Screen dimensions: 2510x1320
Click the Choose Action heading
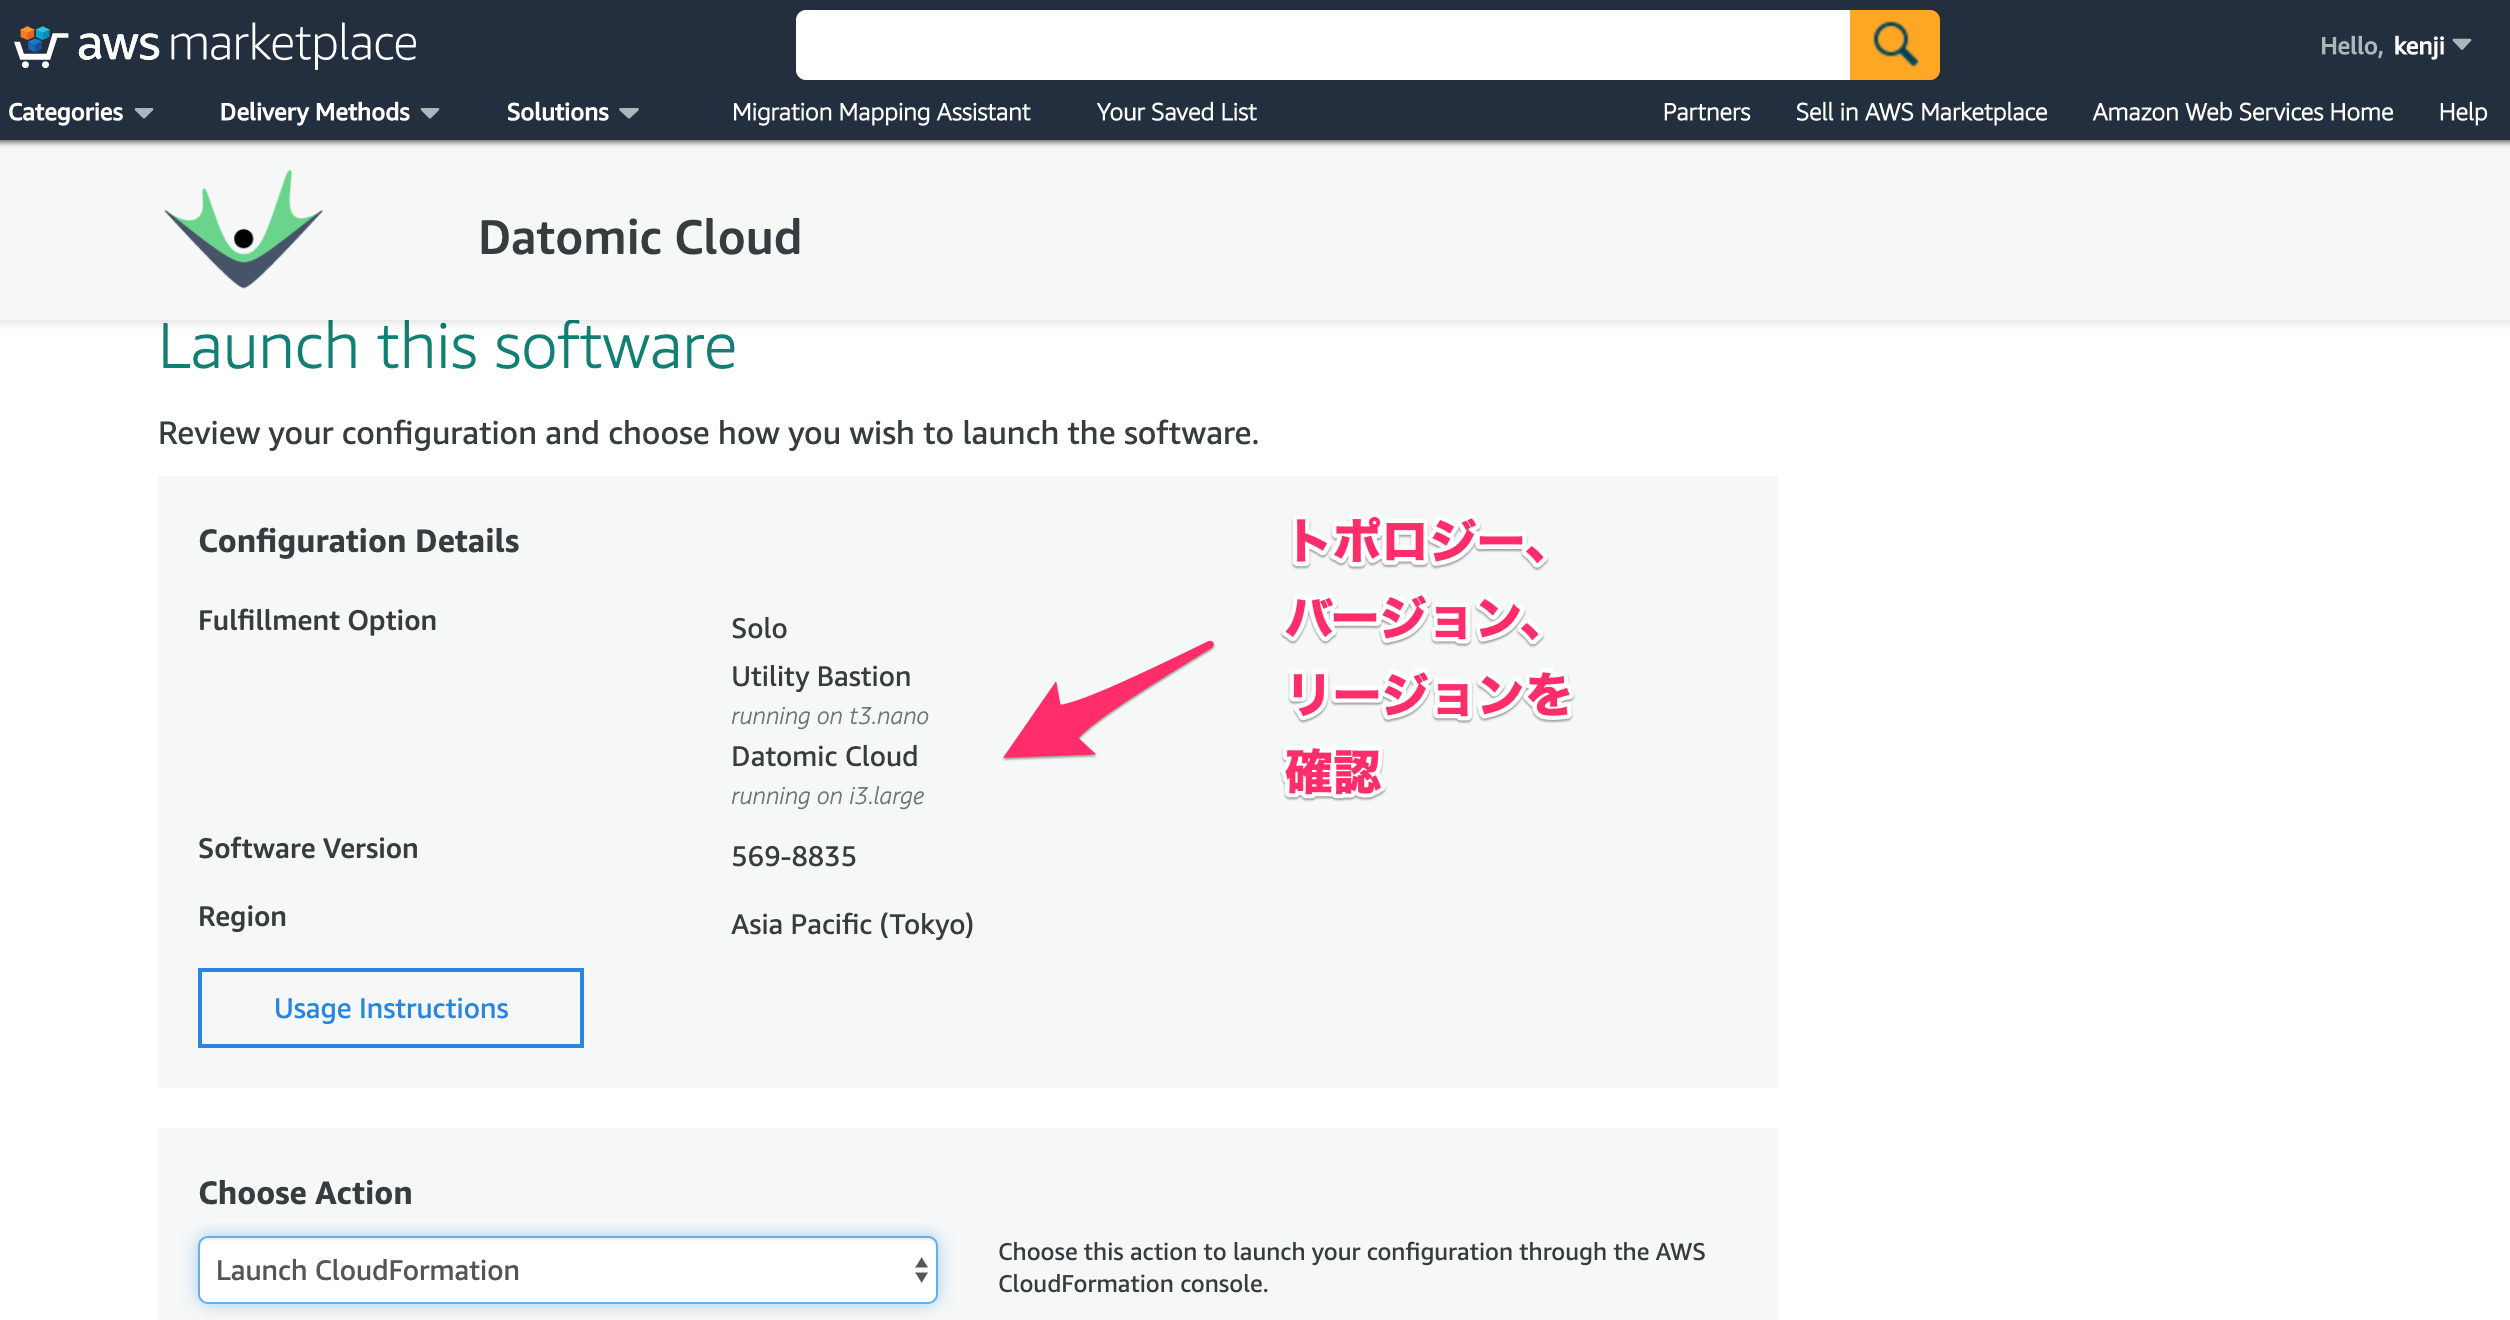[x=305, y=1193]
